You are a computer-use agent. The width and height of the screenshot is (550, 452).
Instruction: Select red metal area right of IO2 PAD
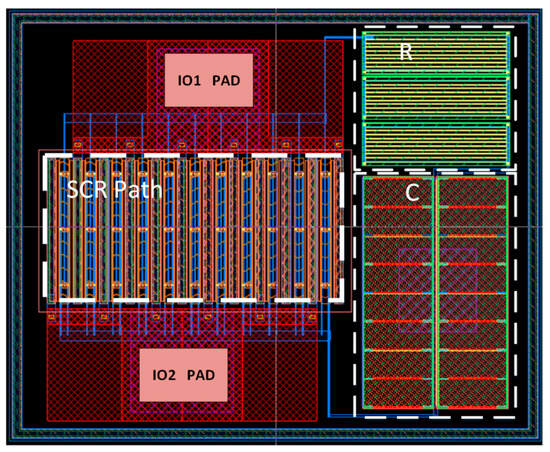(280, 379)
